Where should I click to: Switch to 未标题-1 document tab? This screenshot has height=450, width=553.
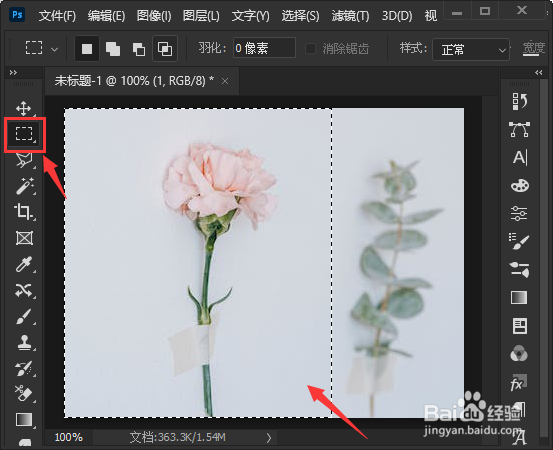point(134,81)
